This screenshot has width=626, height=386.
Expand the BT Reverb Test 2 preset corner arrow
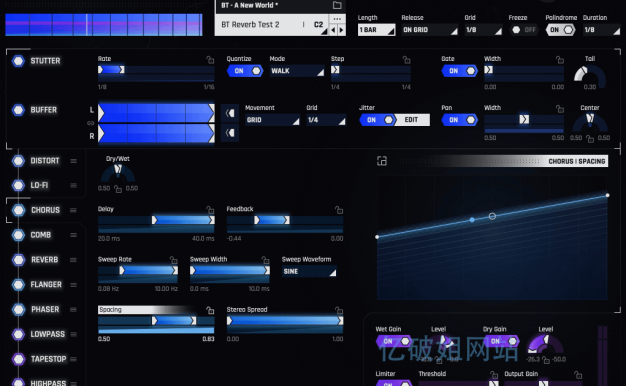(x=324, y=31)
